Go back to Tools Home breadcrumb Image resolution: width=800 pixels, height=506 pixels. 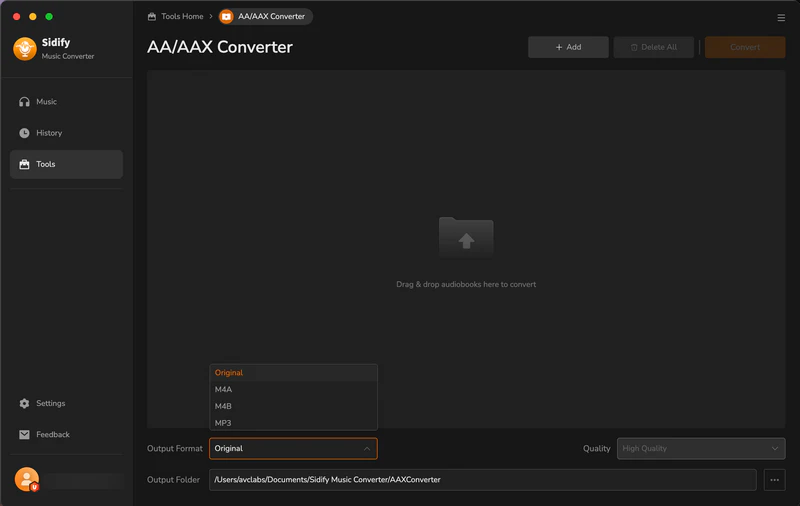176,16
